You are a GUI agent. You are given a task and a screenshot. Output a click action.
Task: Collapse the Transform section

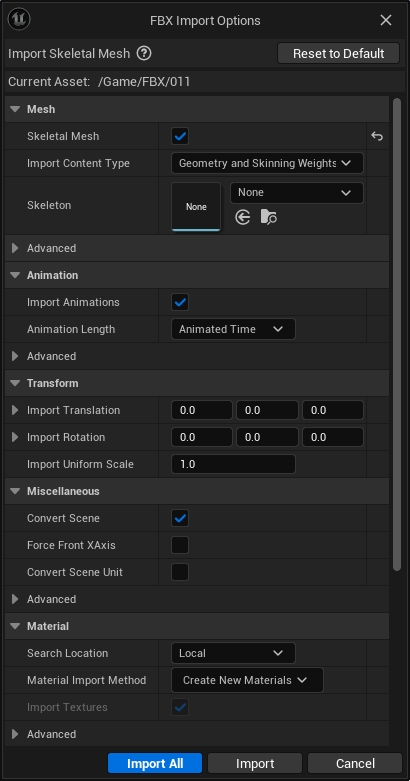click(x=15, y=383)
